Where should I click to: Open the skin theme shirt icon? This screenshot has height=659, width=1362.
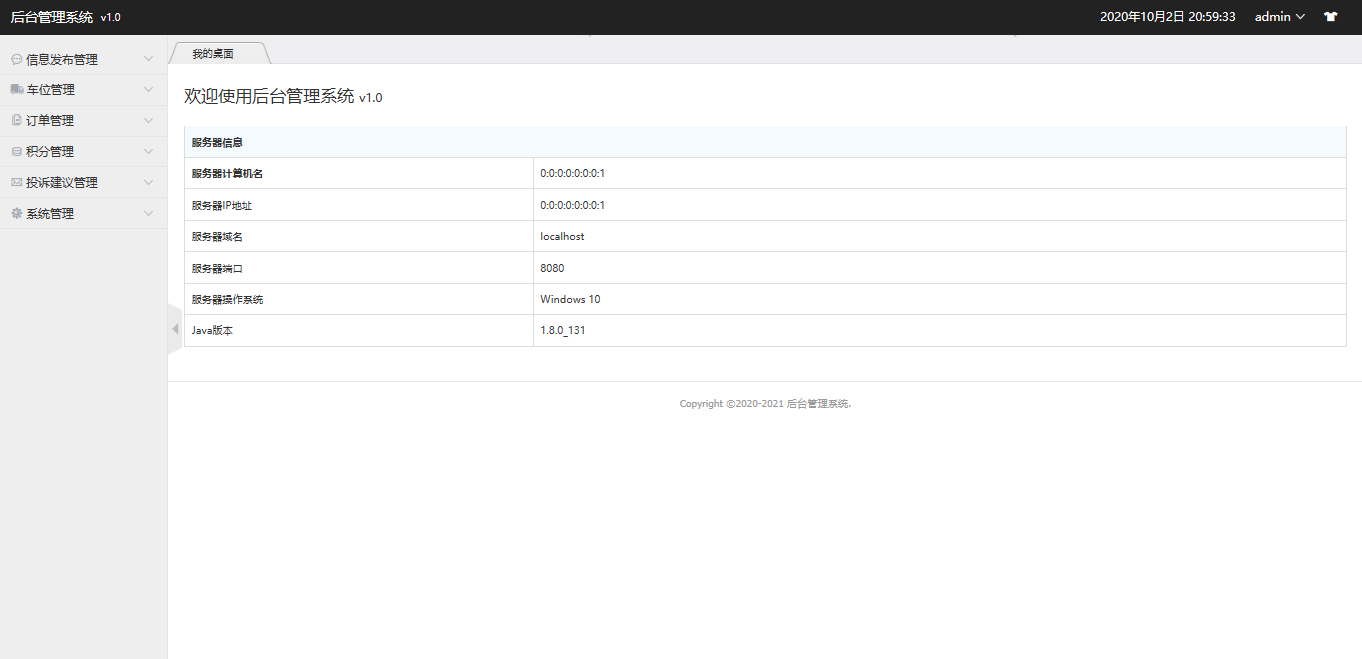1330,17
